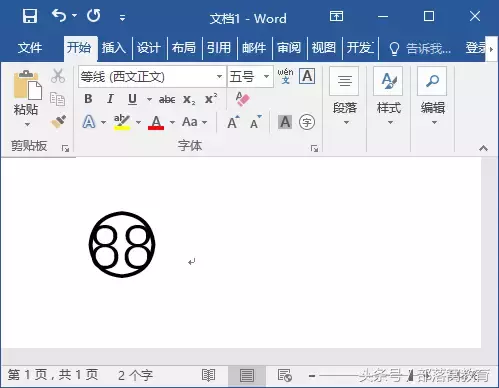This screenshot has height=388, width=499.
Task: Expand underline style dropdown arrow
Action: click(x=149, y=99)
